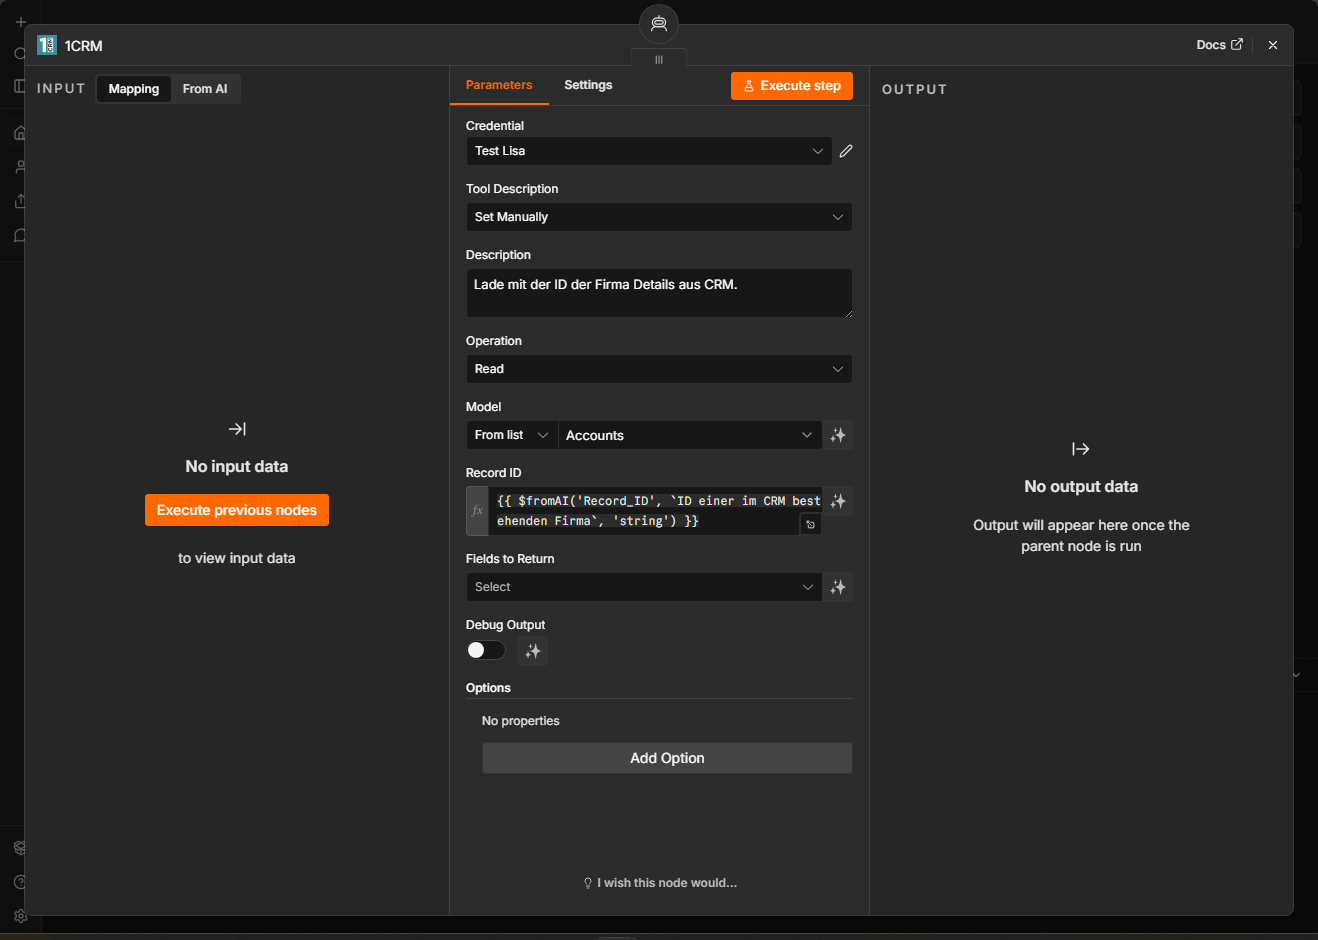Toggle the Debug Output switch

[x=486, y=650]
